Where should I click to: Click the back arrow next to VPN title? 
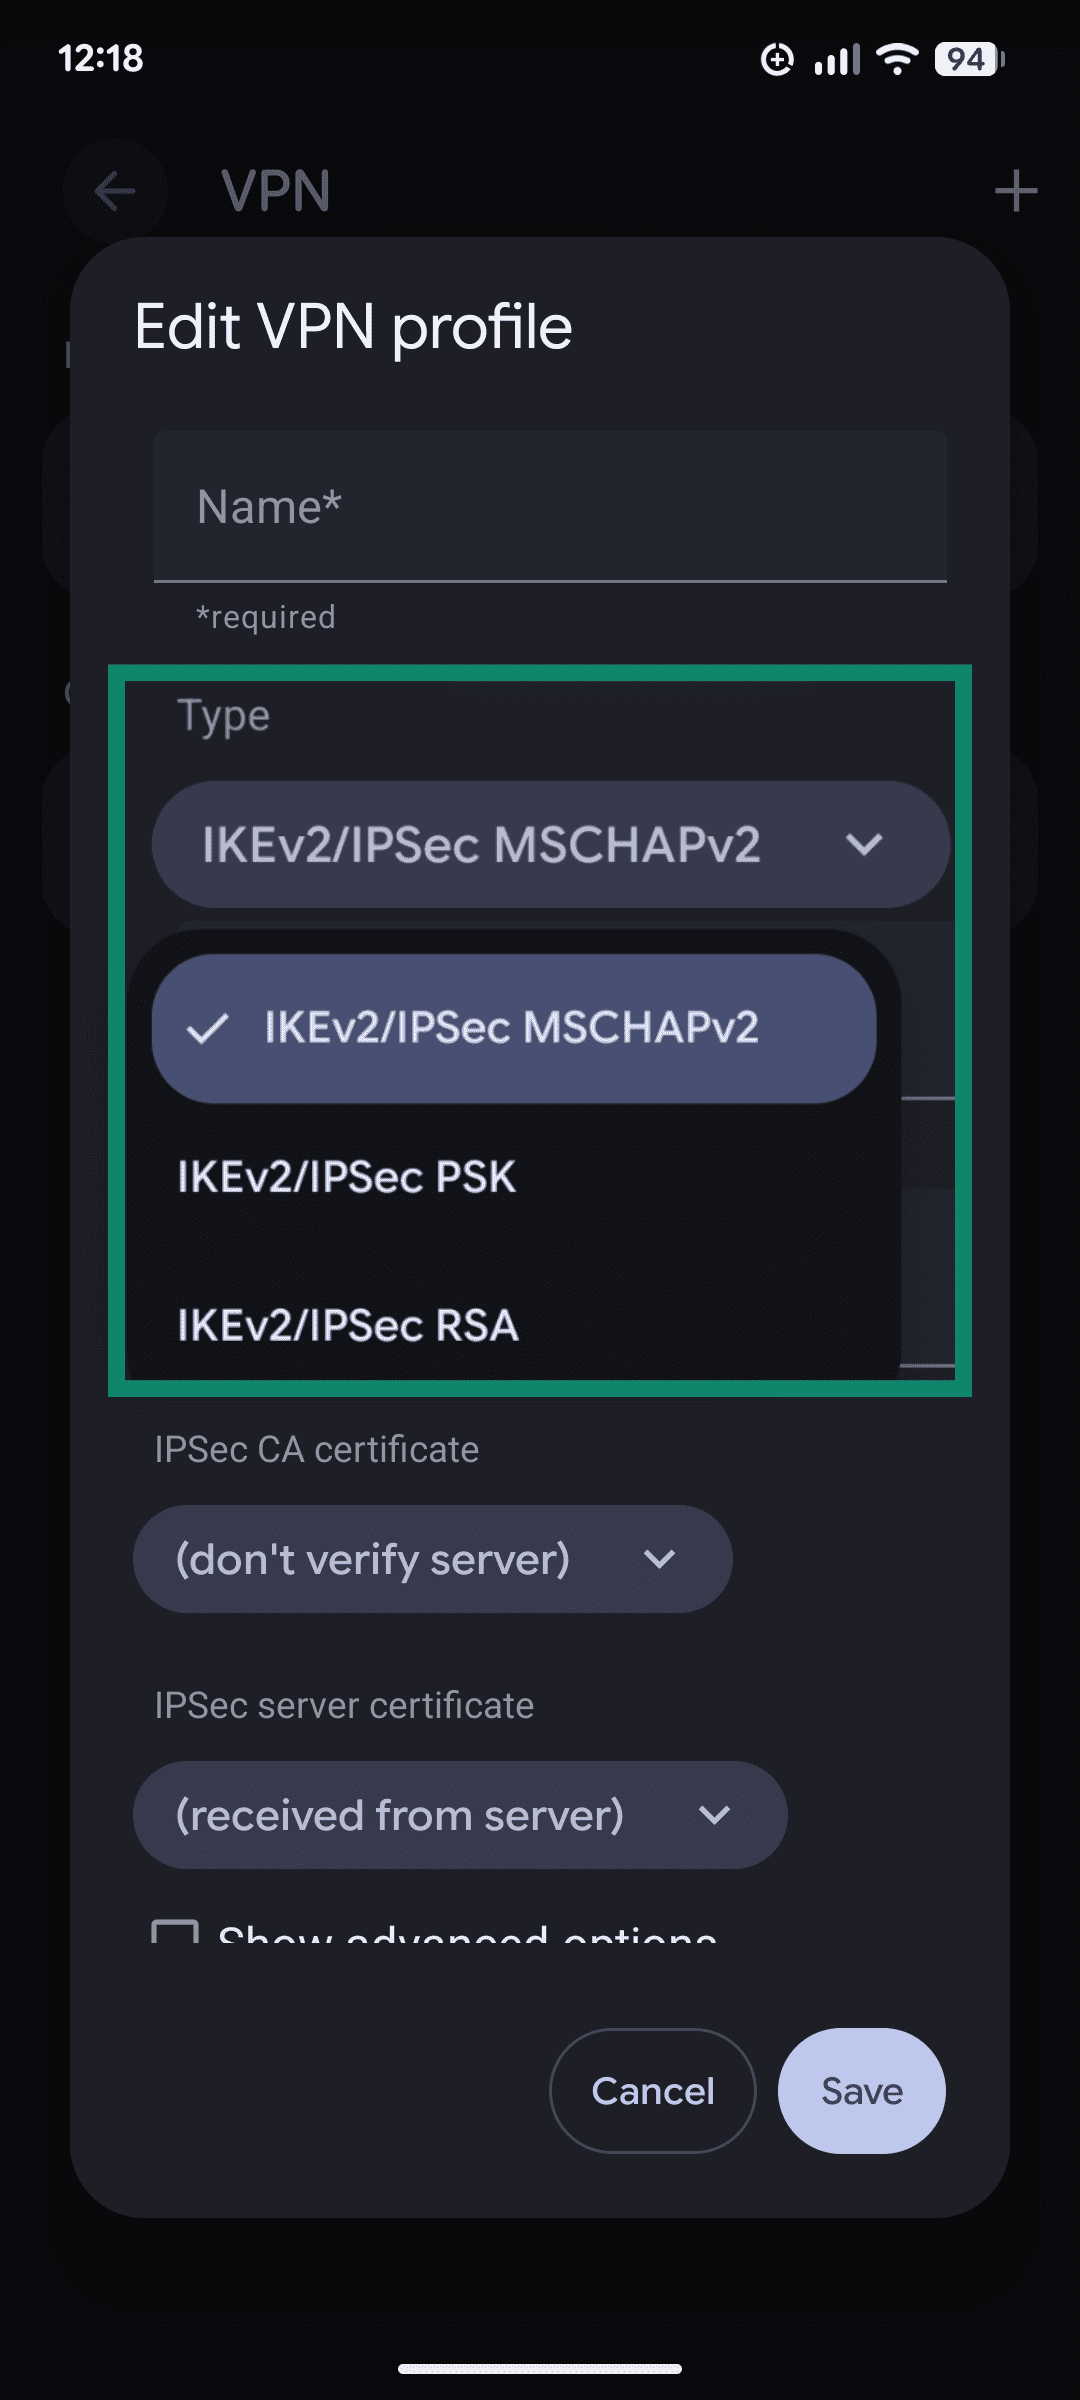pos(114,190)
